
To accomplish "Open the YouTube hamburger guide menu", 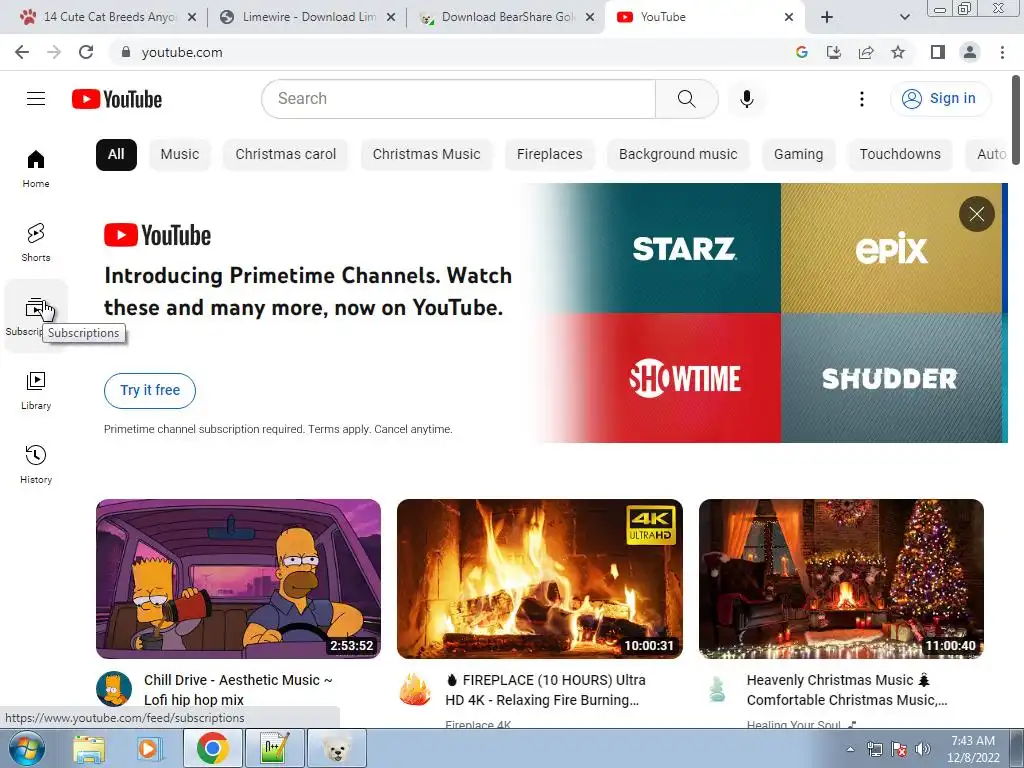I will 36,99.
